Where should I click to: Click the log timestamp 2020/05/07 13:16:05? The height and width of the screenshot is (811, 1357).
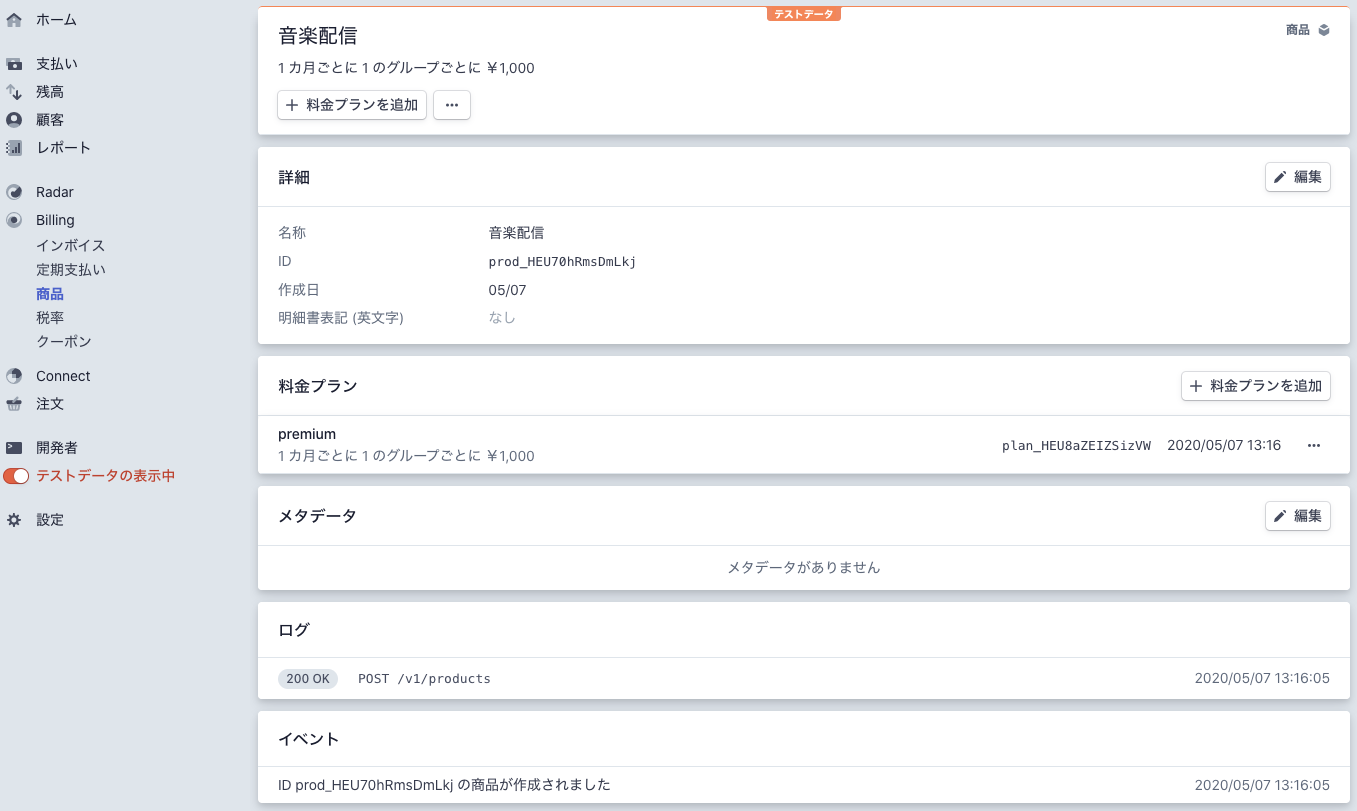tap(1262, 678)
